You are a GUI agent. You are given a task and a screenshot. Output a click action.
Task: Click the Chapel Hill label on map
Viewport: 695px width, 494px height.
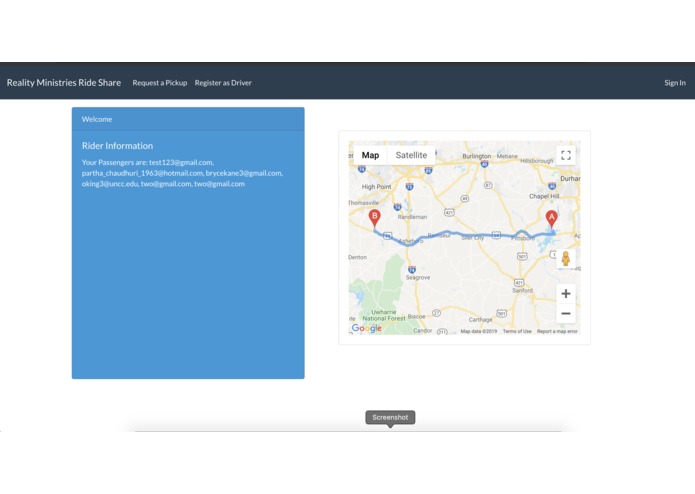(x=544, y=196)
